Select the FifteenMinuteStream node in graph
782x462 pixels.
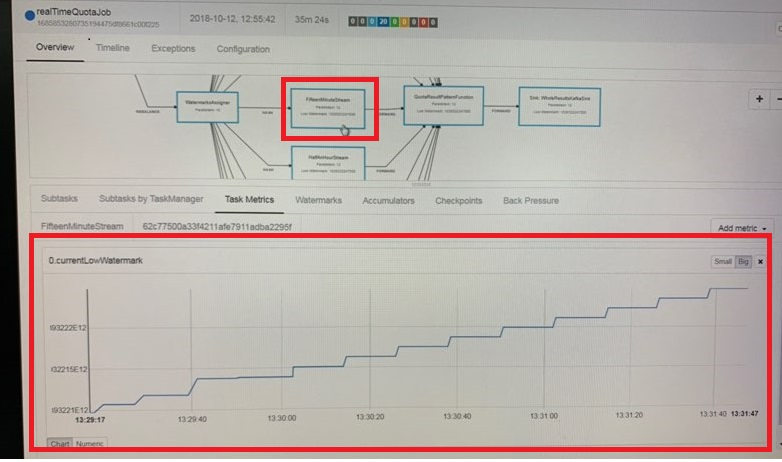pos(328,109)
